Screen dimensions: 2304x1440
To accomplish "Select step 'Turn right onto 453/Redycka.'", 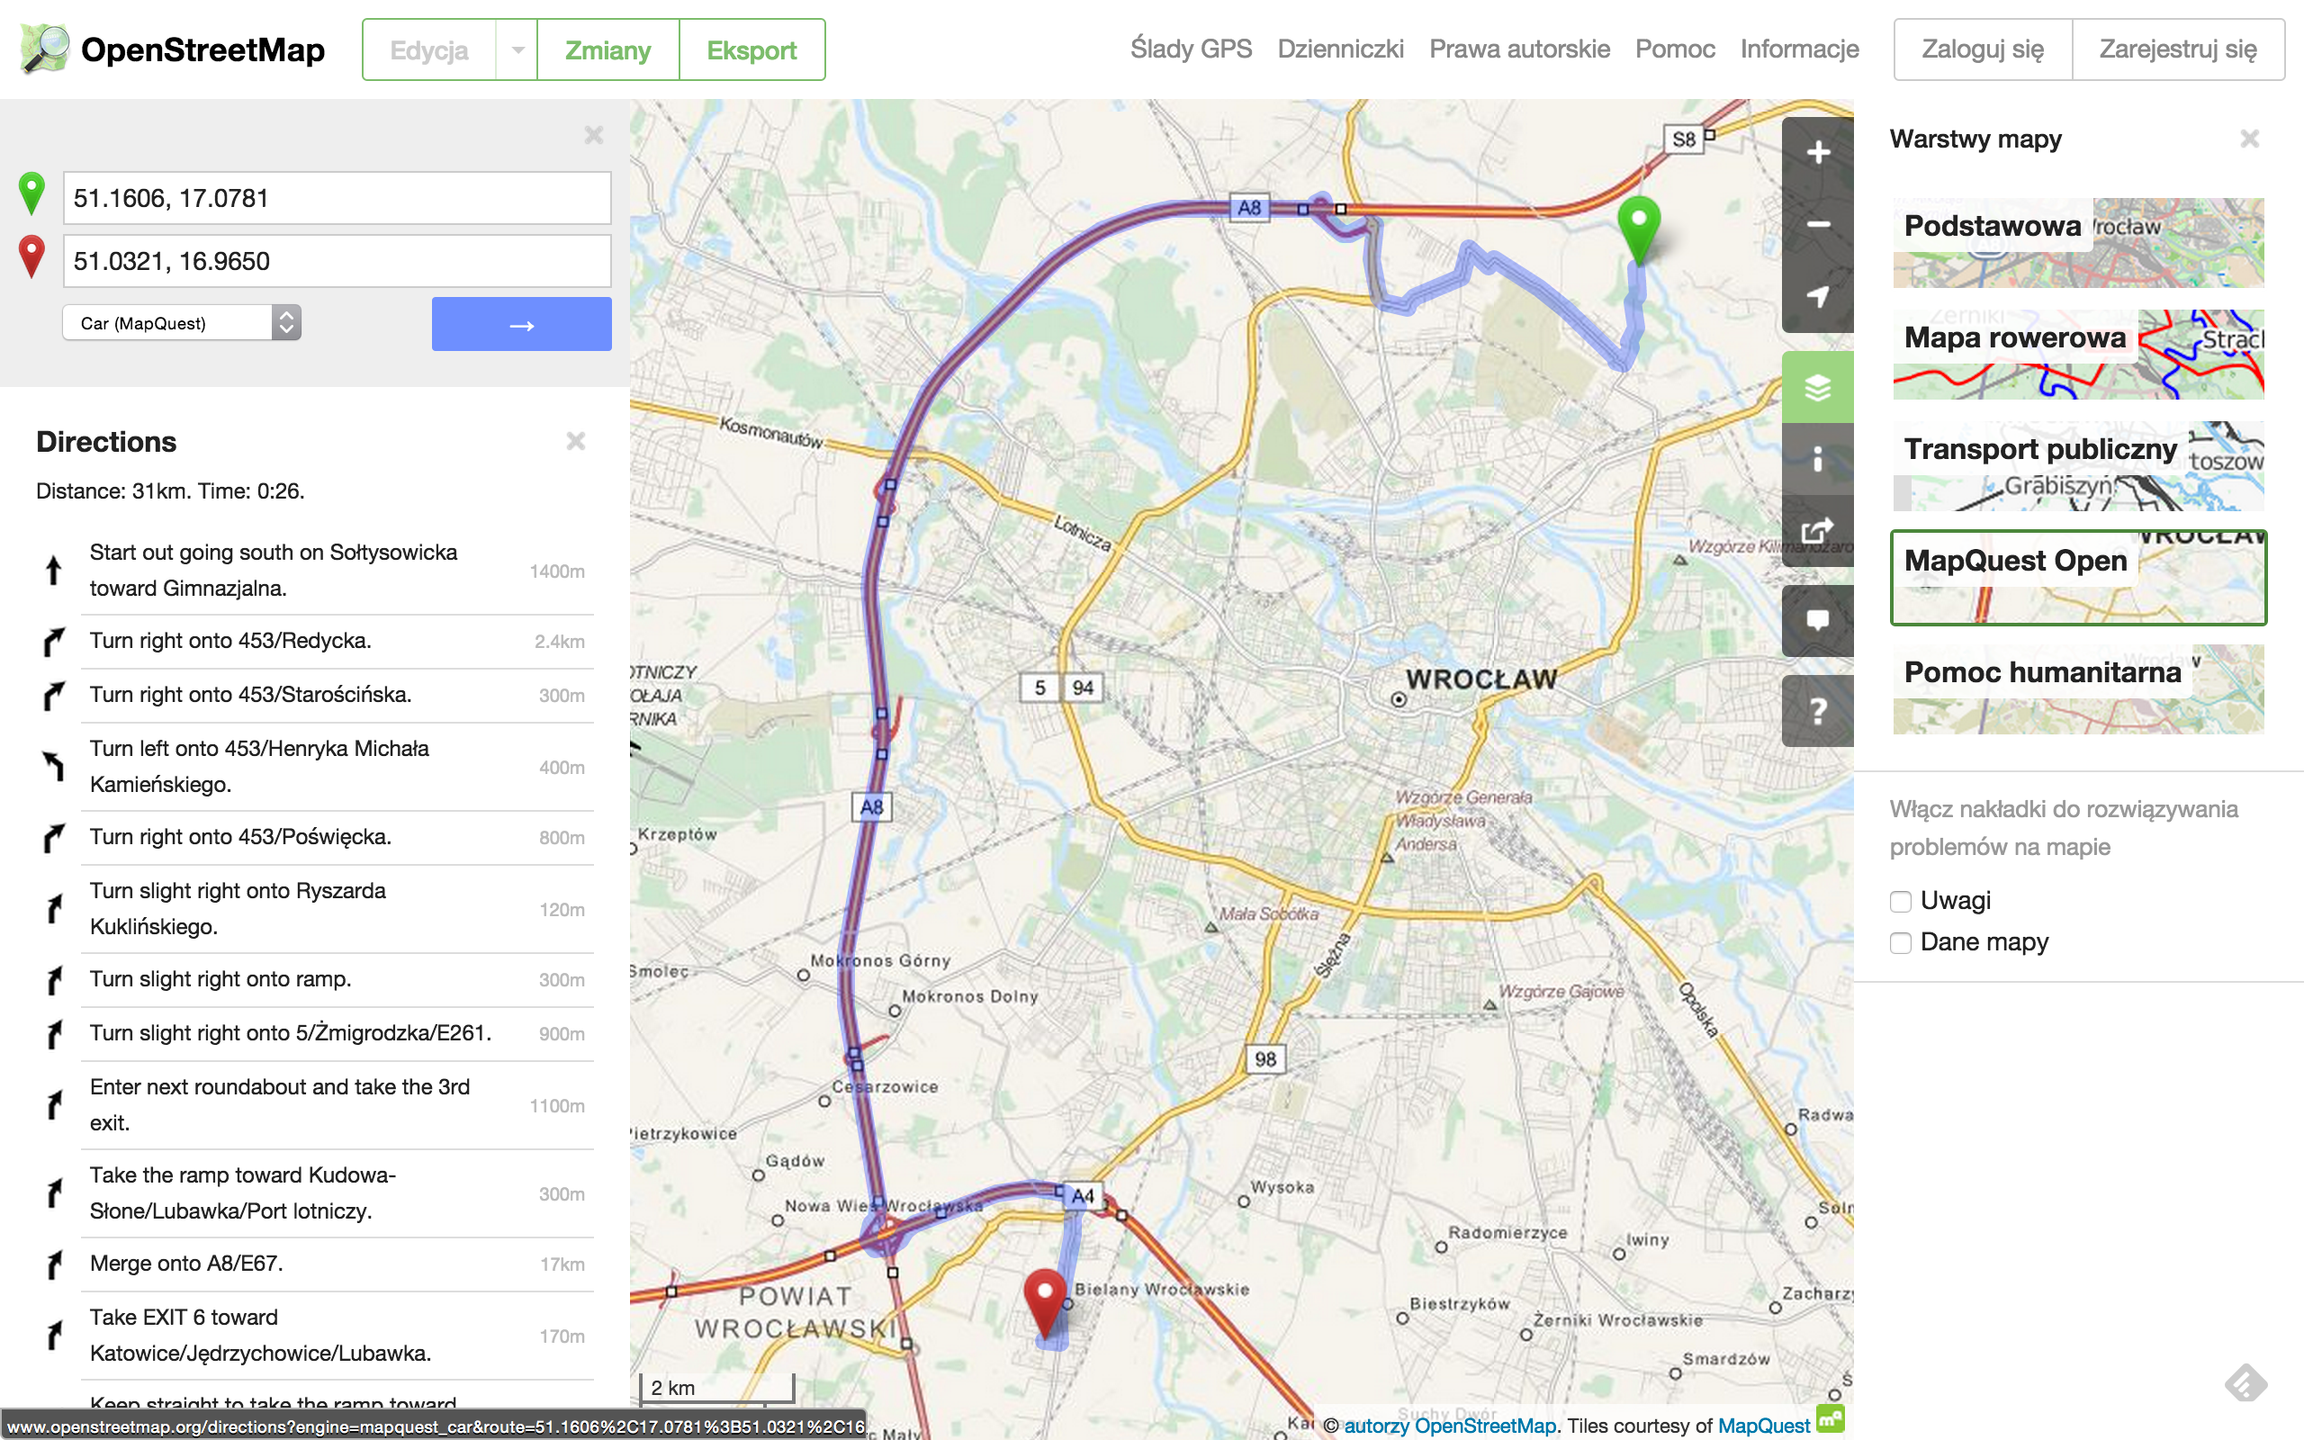I will (x=315, y=641).
